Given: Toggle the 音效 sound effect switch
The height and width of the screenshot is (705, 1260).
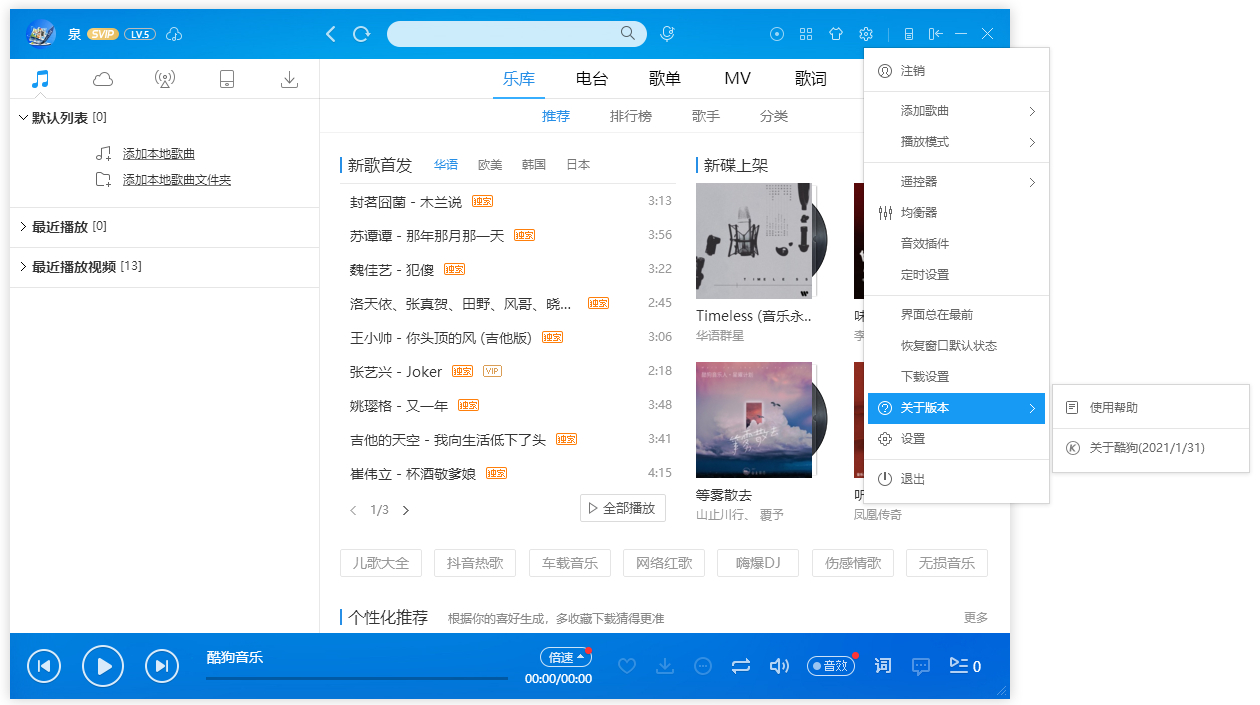Looking at the screenshot, I should 831,666.
